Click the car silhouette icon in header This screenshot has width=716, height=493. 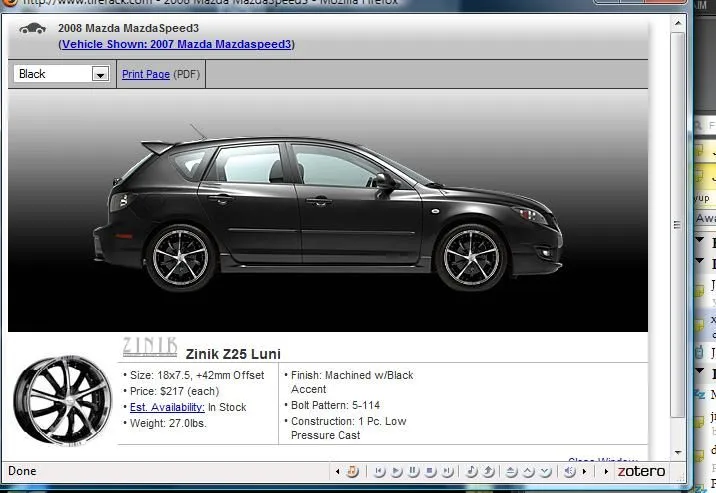click(33, 28)
